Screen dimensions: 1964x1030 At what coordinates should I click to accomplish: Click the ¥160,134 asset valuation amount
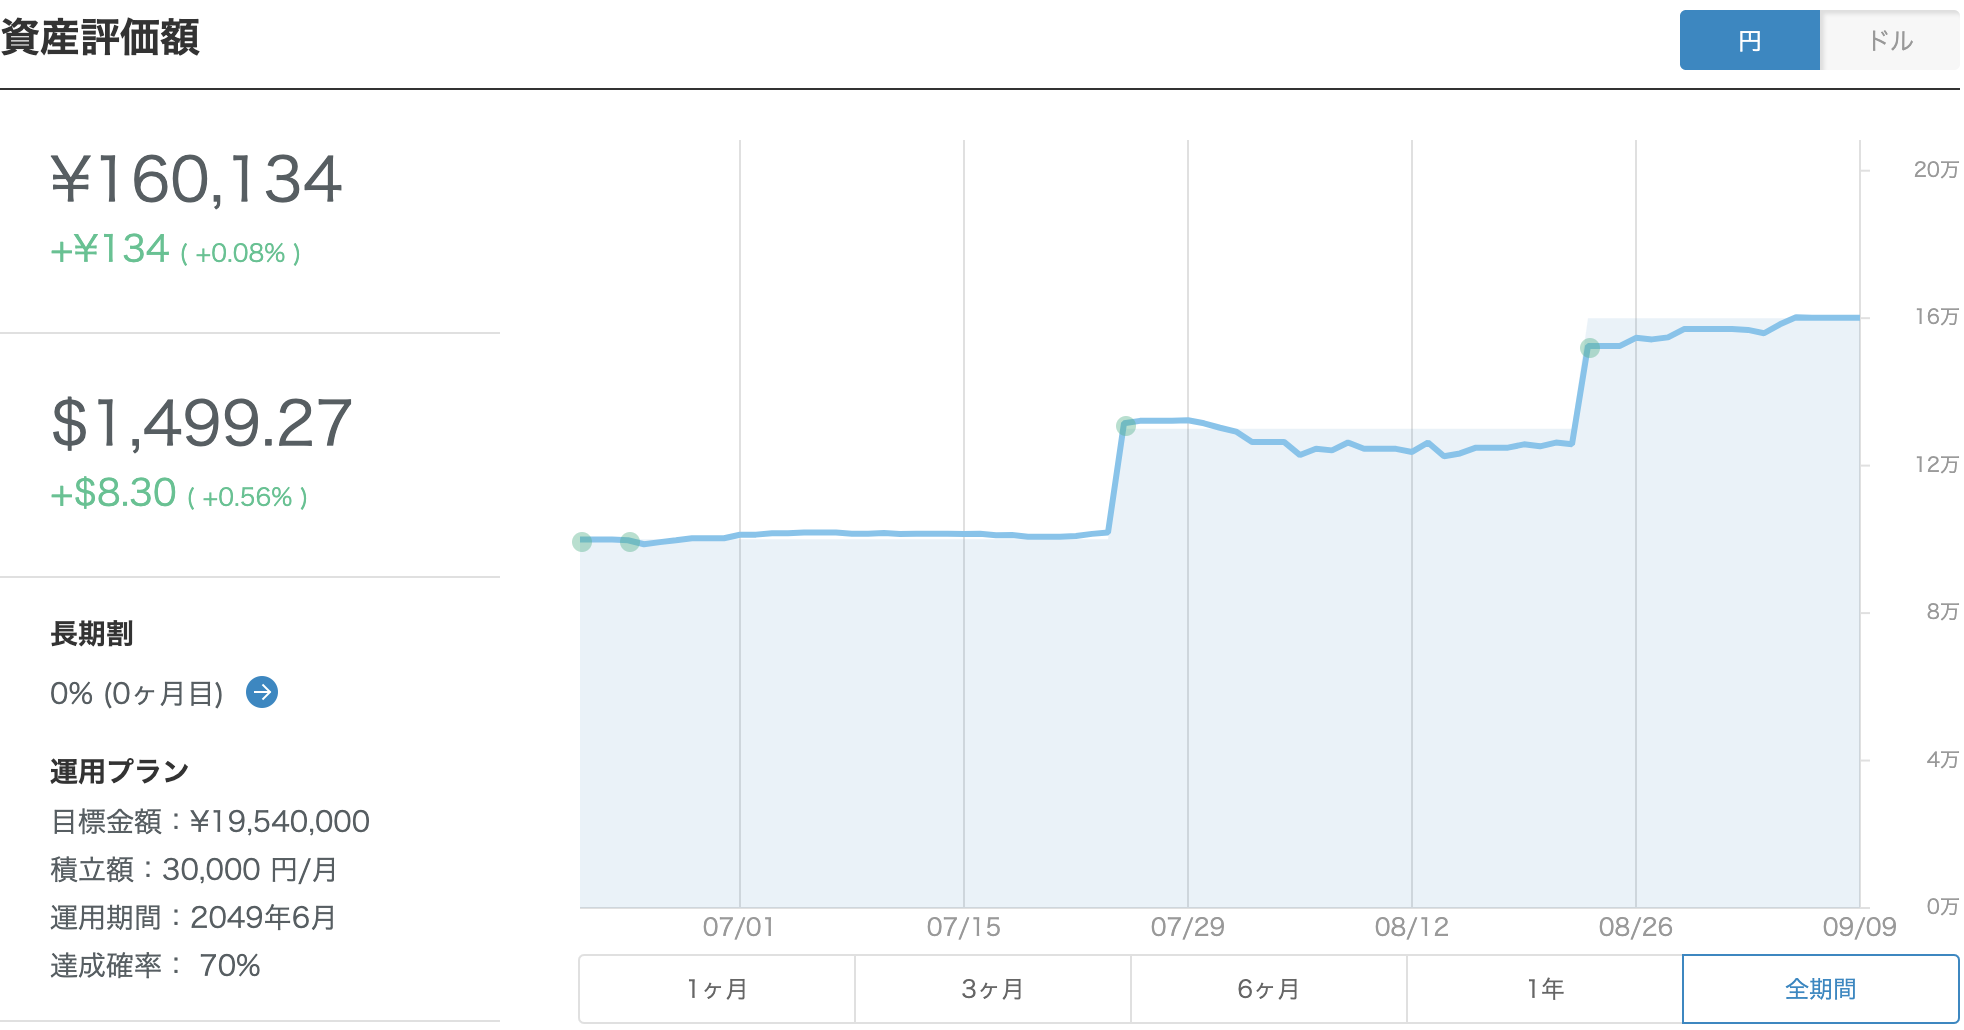[197, 180]
